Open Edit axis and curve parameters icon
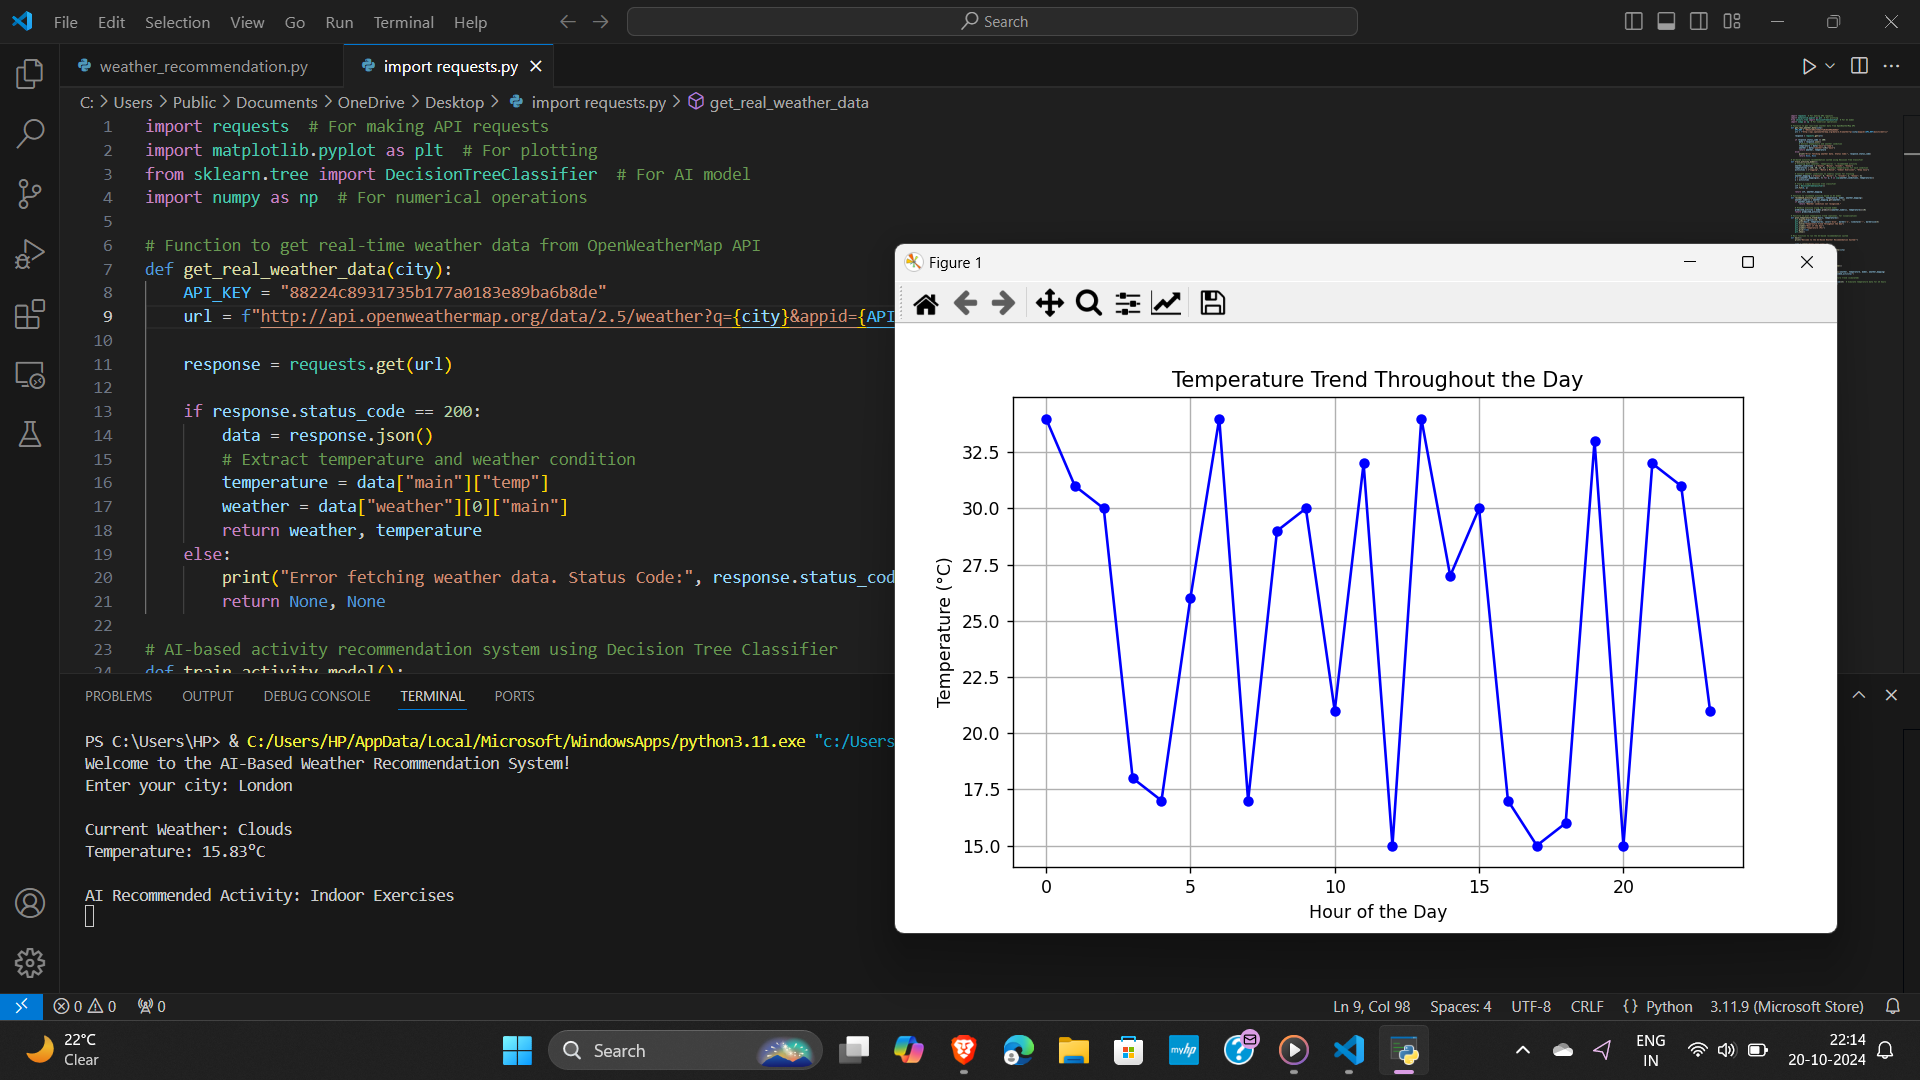 1166,303
